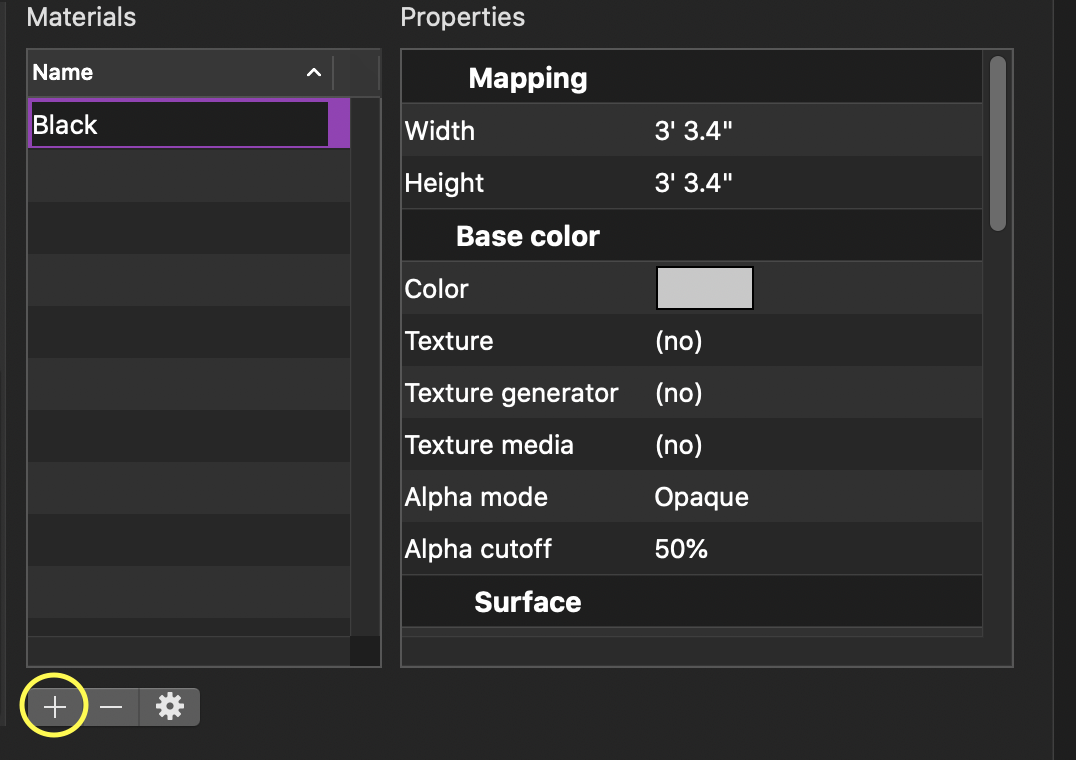1076x760 pixels.
Task: Click the Texture generator label
Action: [511, 393]
